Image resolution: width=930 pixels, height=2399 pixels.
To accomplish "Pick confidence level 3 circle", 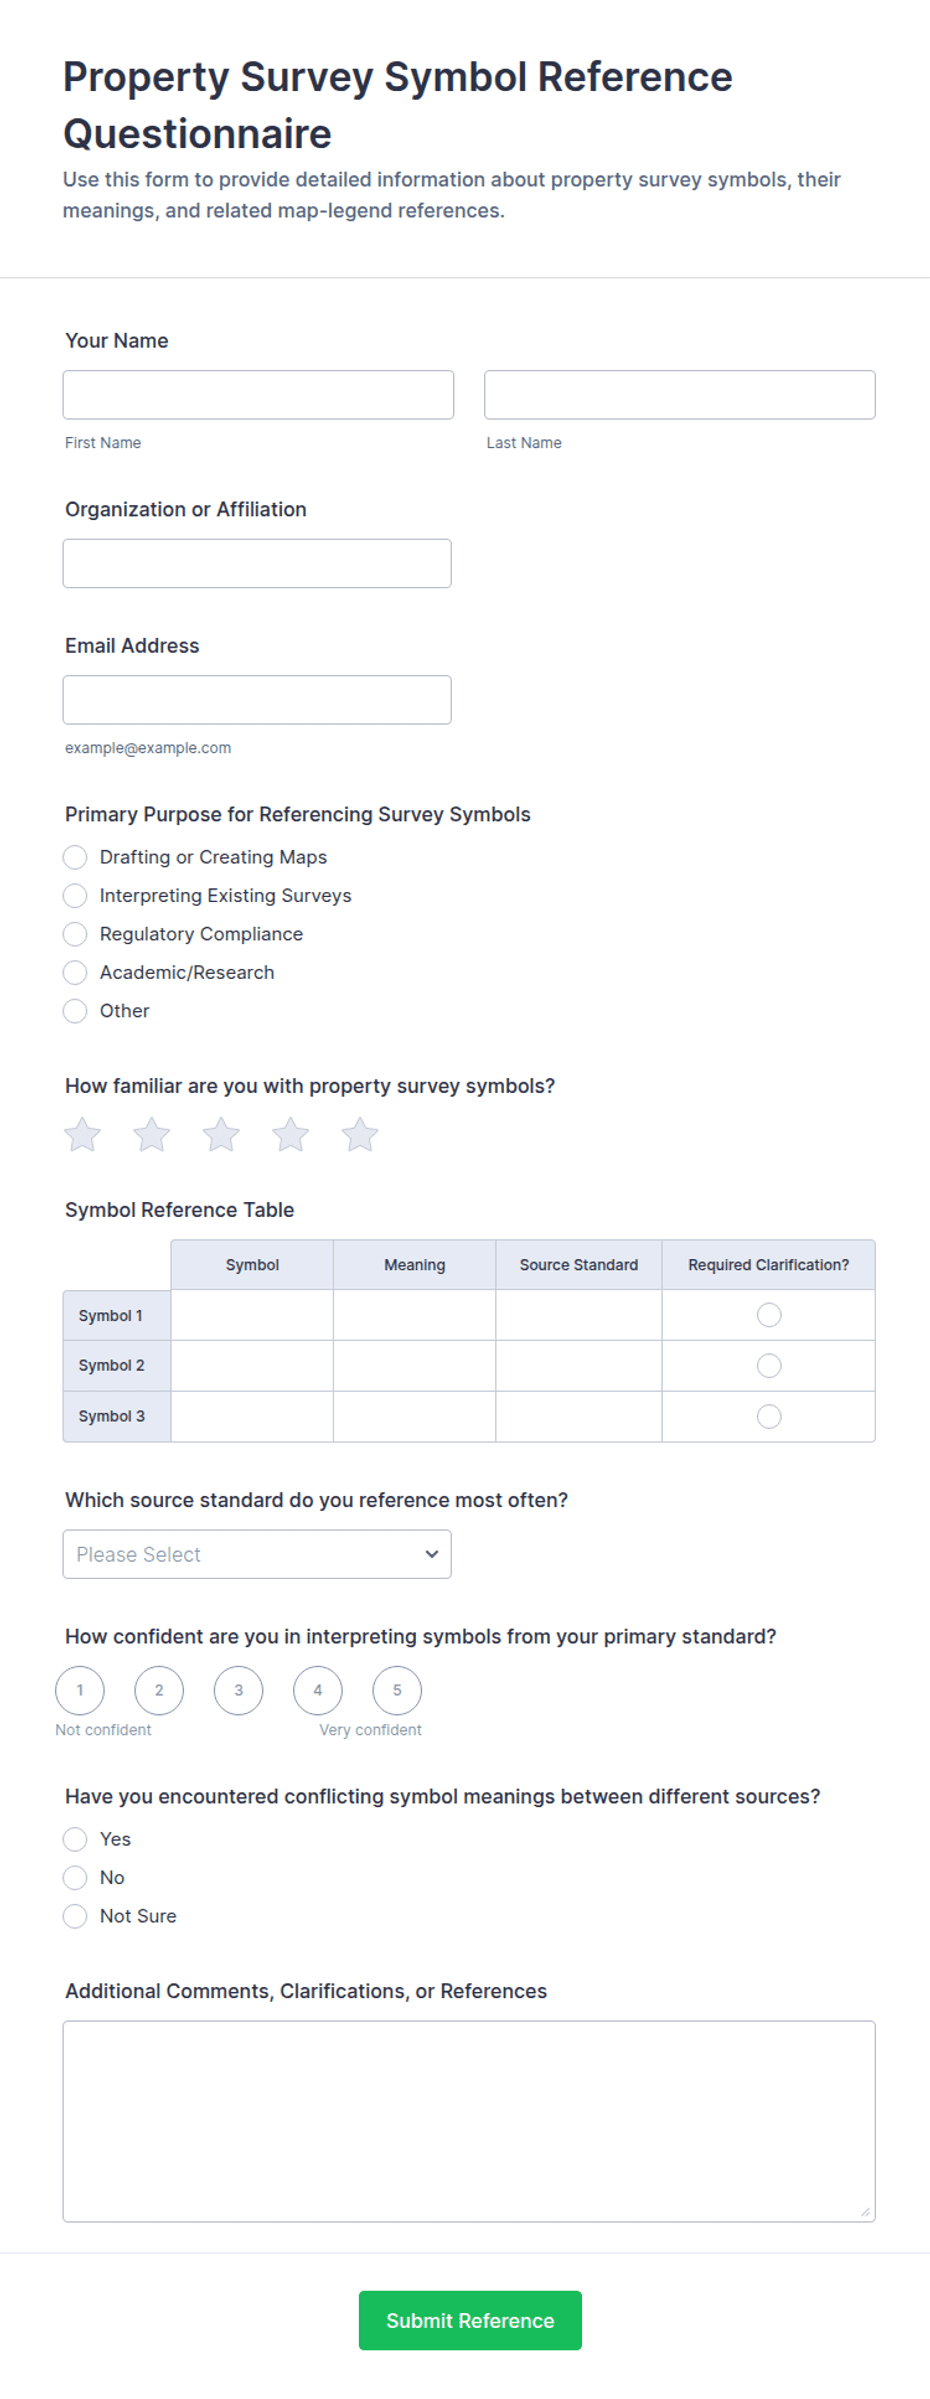I will (238, 1690).
